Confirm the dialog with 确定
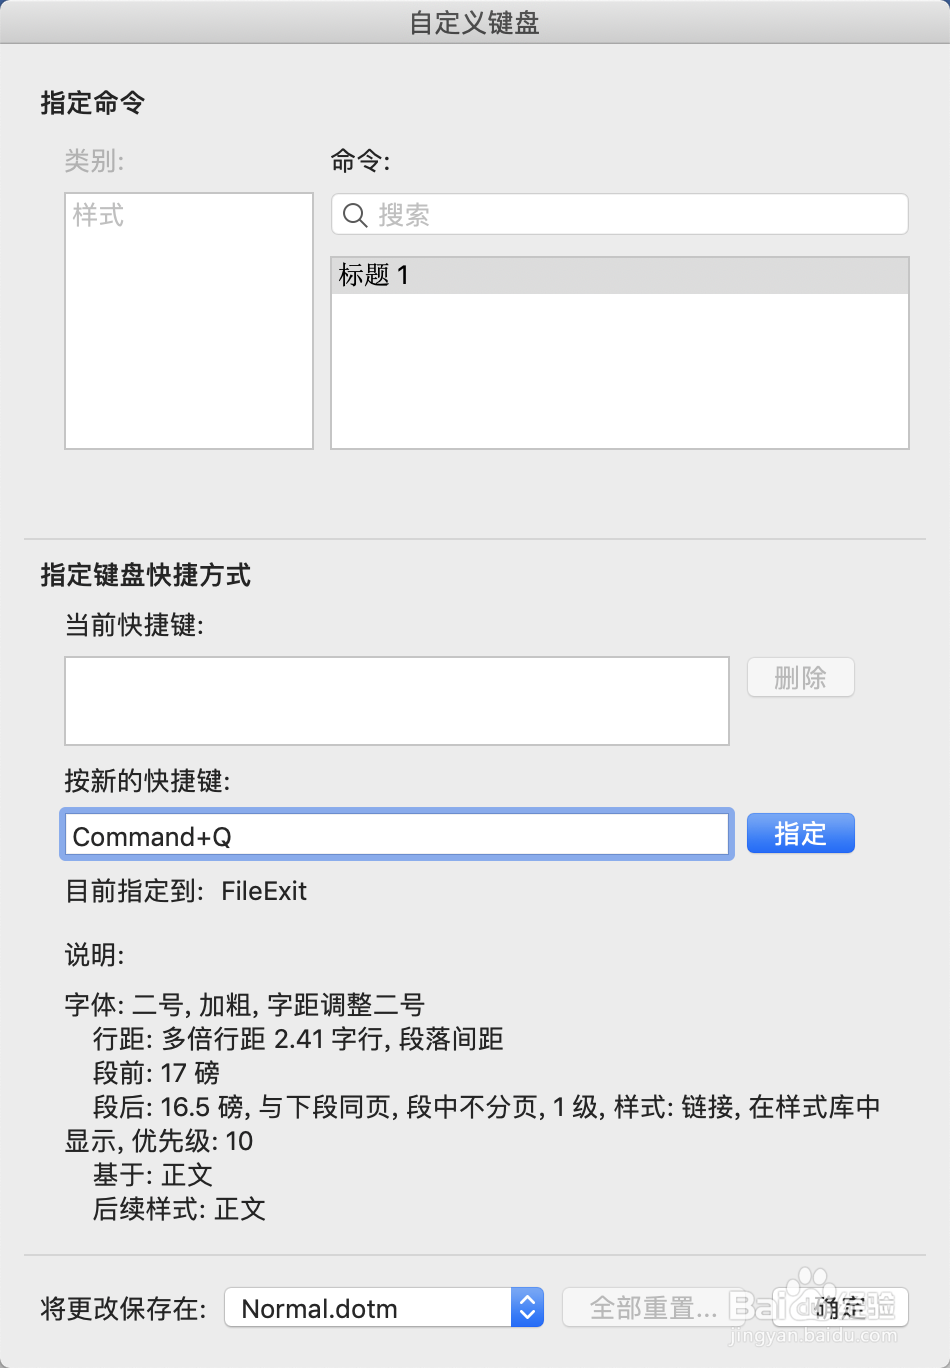Image resolution: width=950 pixels, height=1368 pixels. 840,1307
